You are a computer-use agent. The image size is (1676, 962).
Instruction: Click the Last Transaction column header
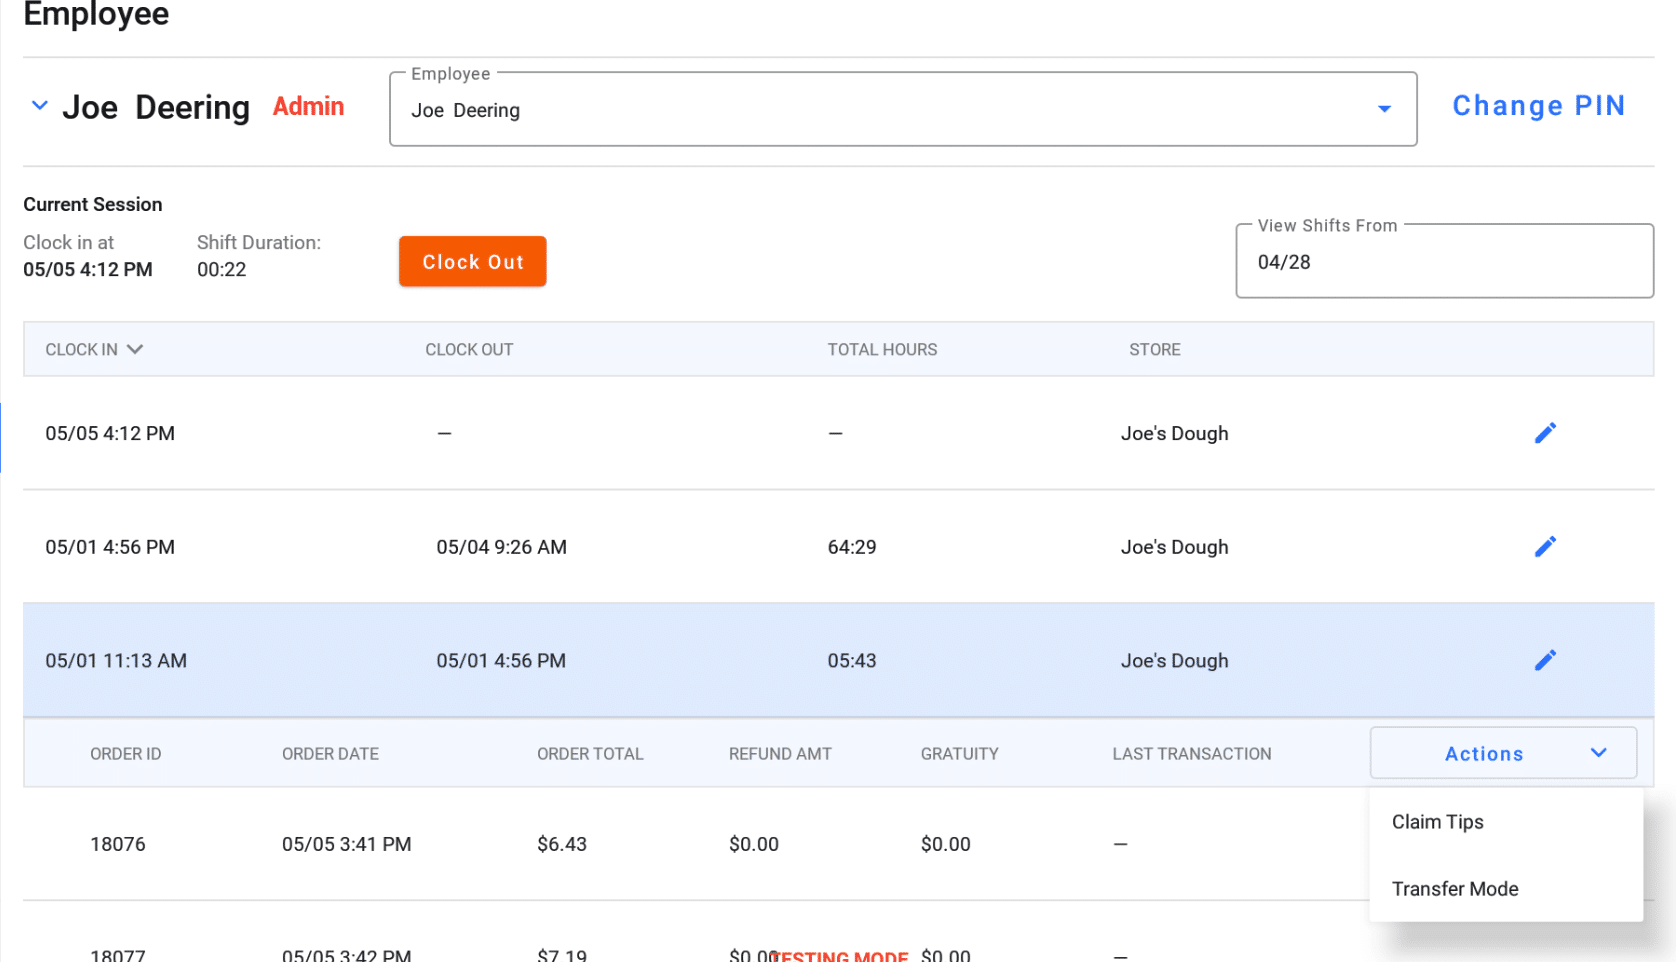point(1192,754)
